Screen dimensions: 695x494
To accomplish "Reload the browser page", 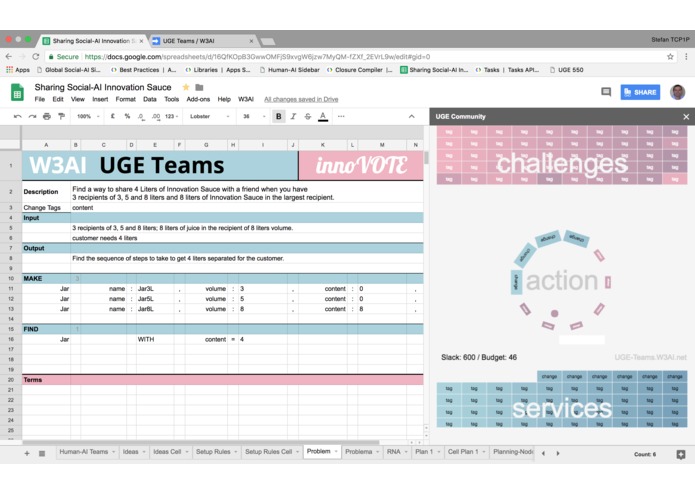I will (x=36, y=57).
